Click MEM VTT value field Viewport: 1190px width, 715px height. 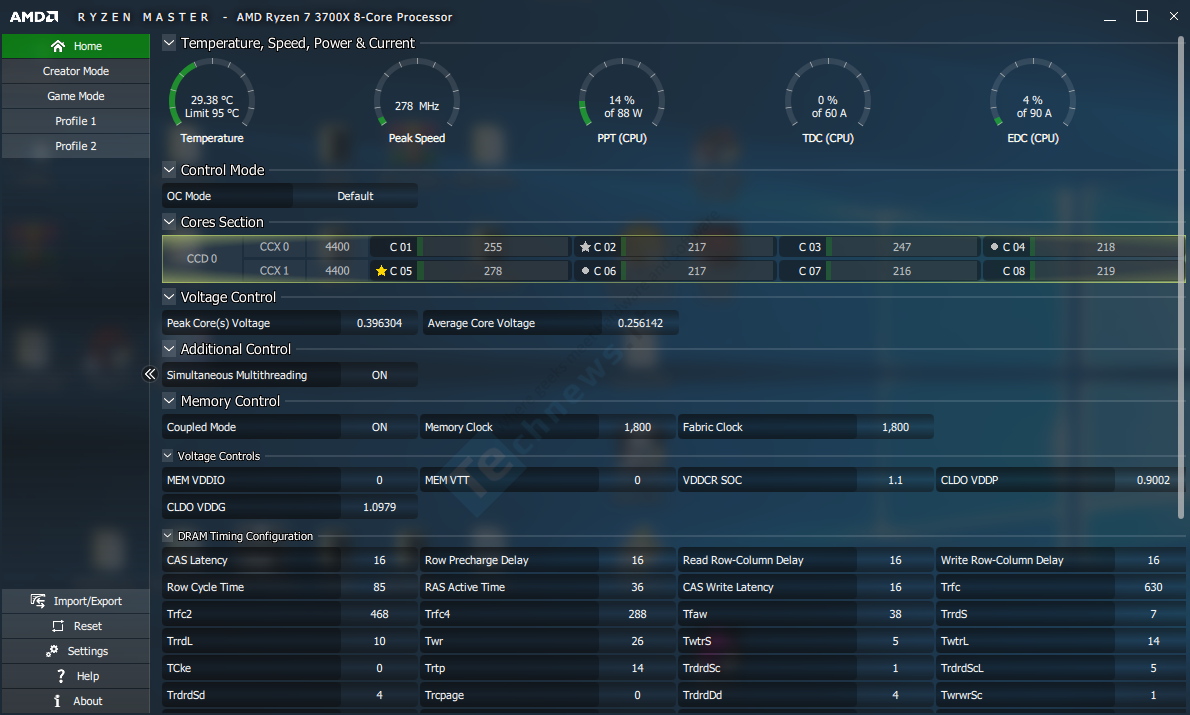(638, 480)
